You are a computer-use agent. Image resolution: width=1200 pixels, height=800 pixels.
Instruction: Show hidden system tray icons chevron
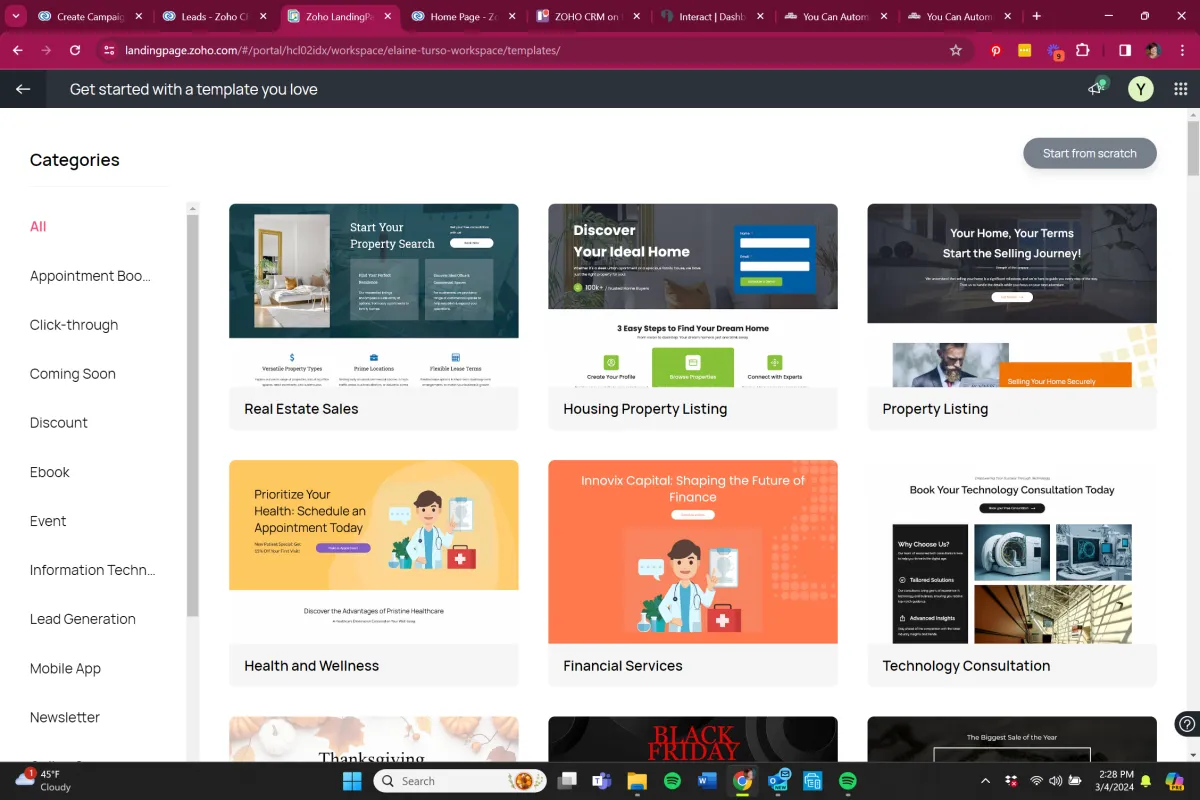[x=985, y=781]
